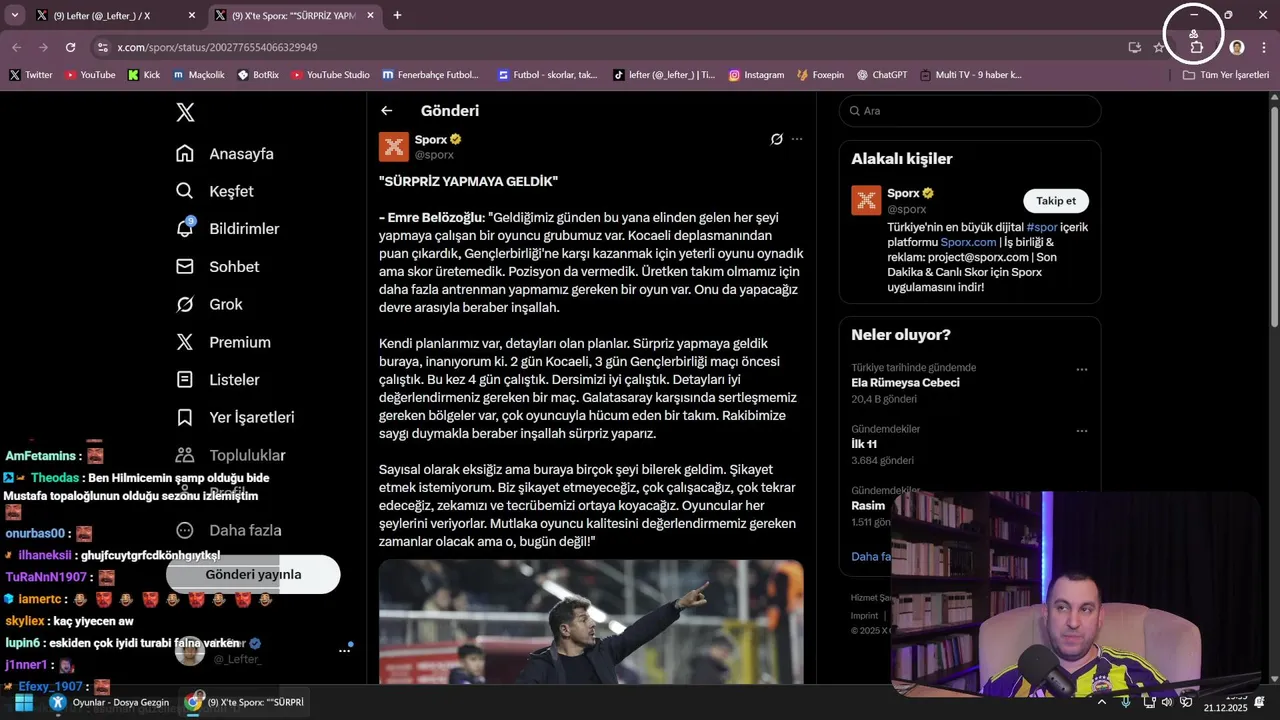The image size is (1280, 720).
Task: Click the back arrow next to Gönderi
Action: pos(387,111)
